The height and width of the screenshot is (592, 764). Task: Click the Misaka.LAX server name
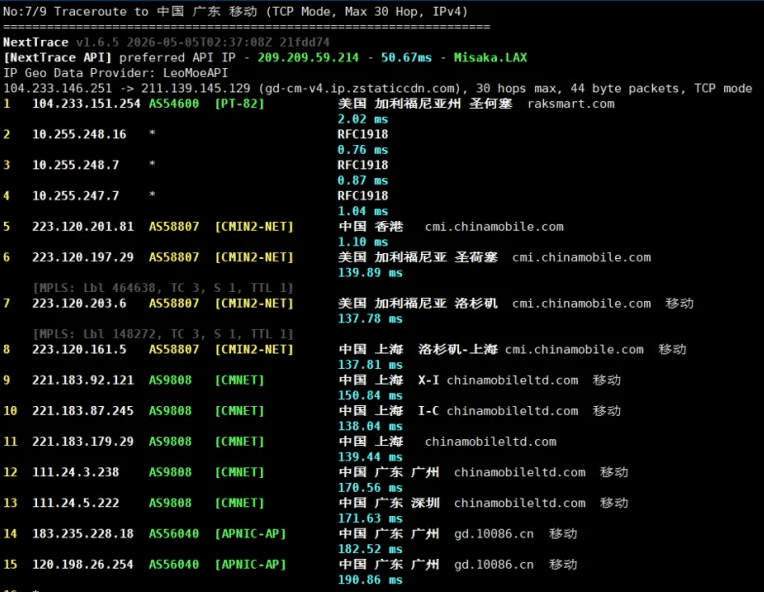[x=490, y=57]
